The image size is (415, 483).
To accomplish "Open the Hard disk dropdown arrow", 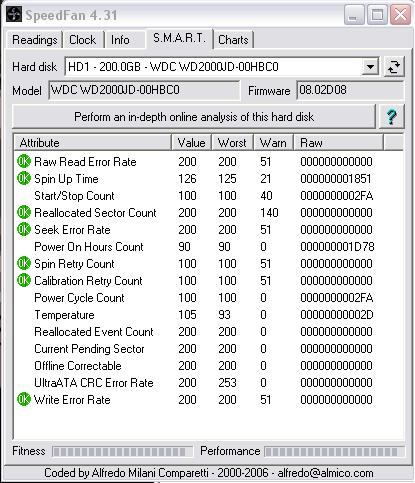I will 370,67.
